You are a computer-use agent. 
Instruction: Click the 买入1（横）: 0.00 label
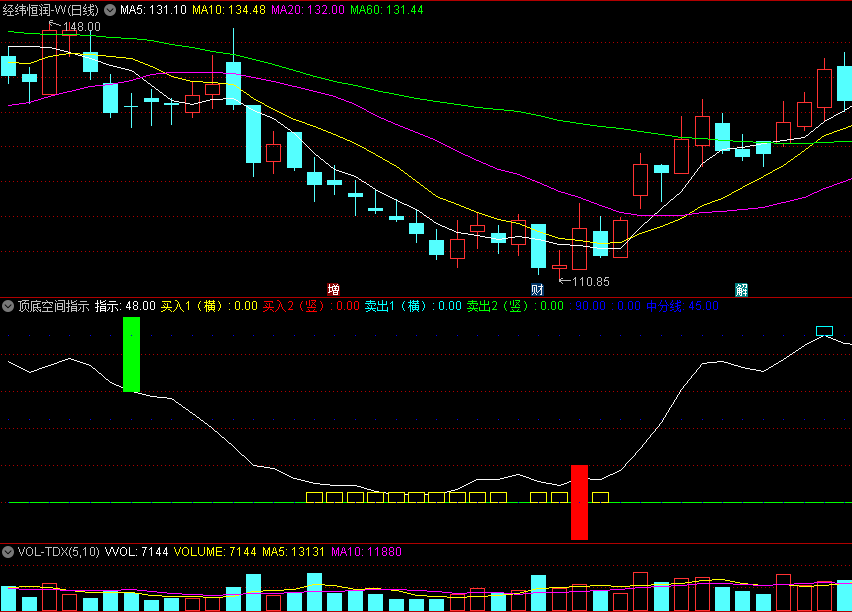(209, 306)
